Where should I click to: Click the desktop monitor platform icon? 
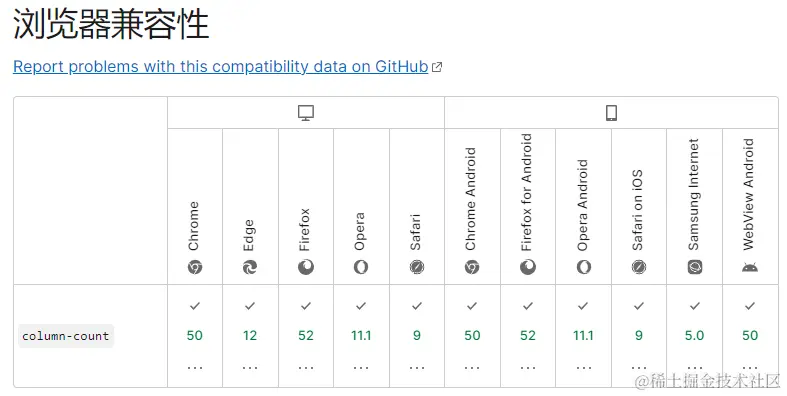click(x=306, y=113)
